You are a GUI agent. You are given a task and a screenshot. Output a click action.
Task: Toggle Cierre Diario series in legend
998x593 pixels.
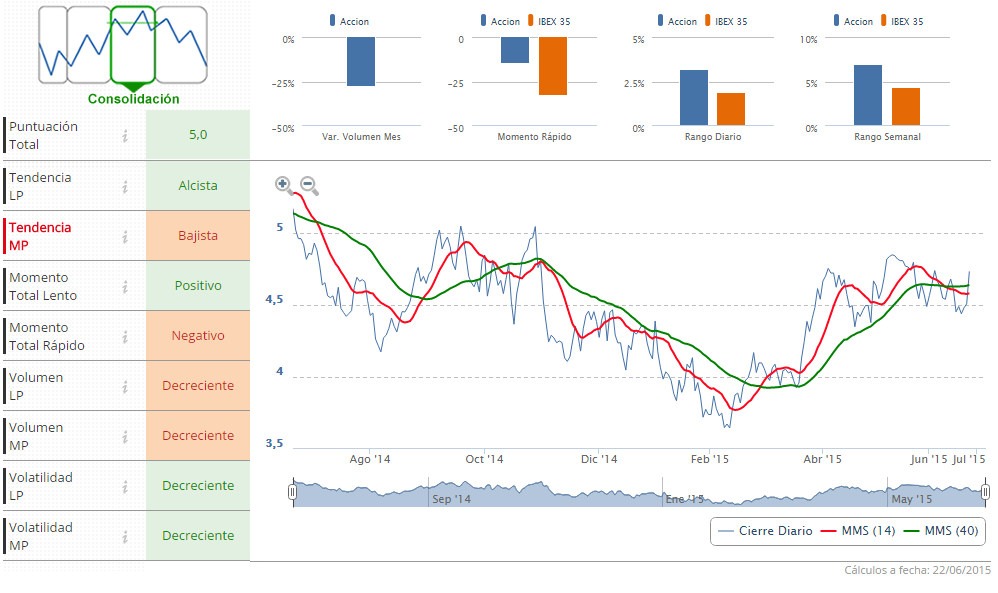pos(765,531)
